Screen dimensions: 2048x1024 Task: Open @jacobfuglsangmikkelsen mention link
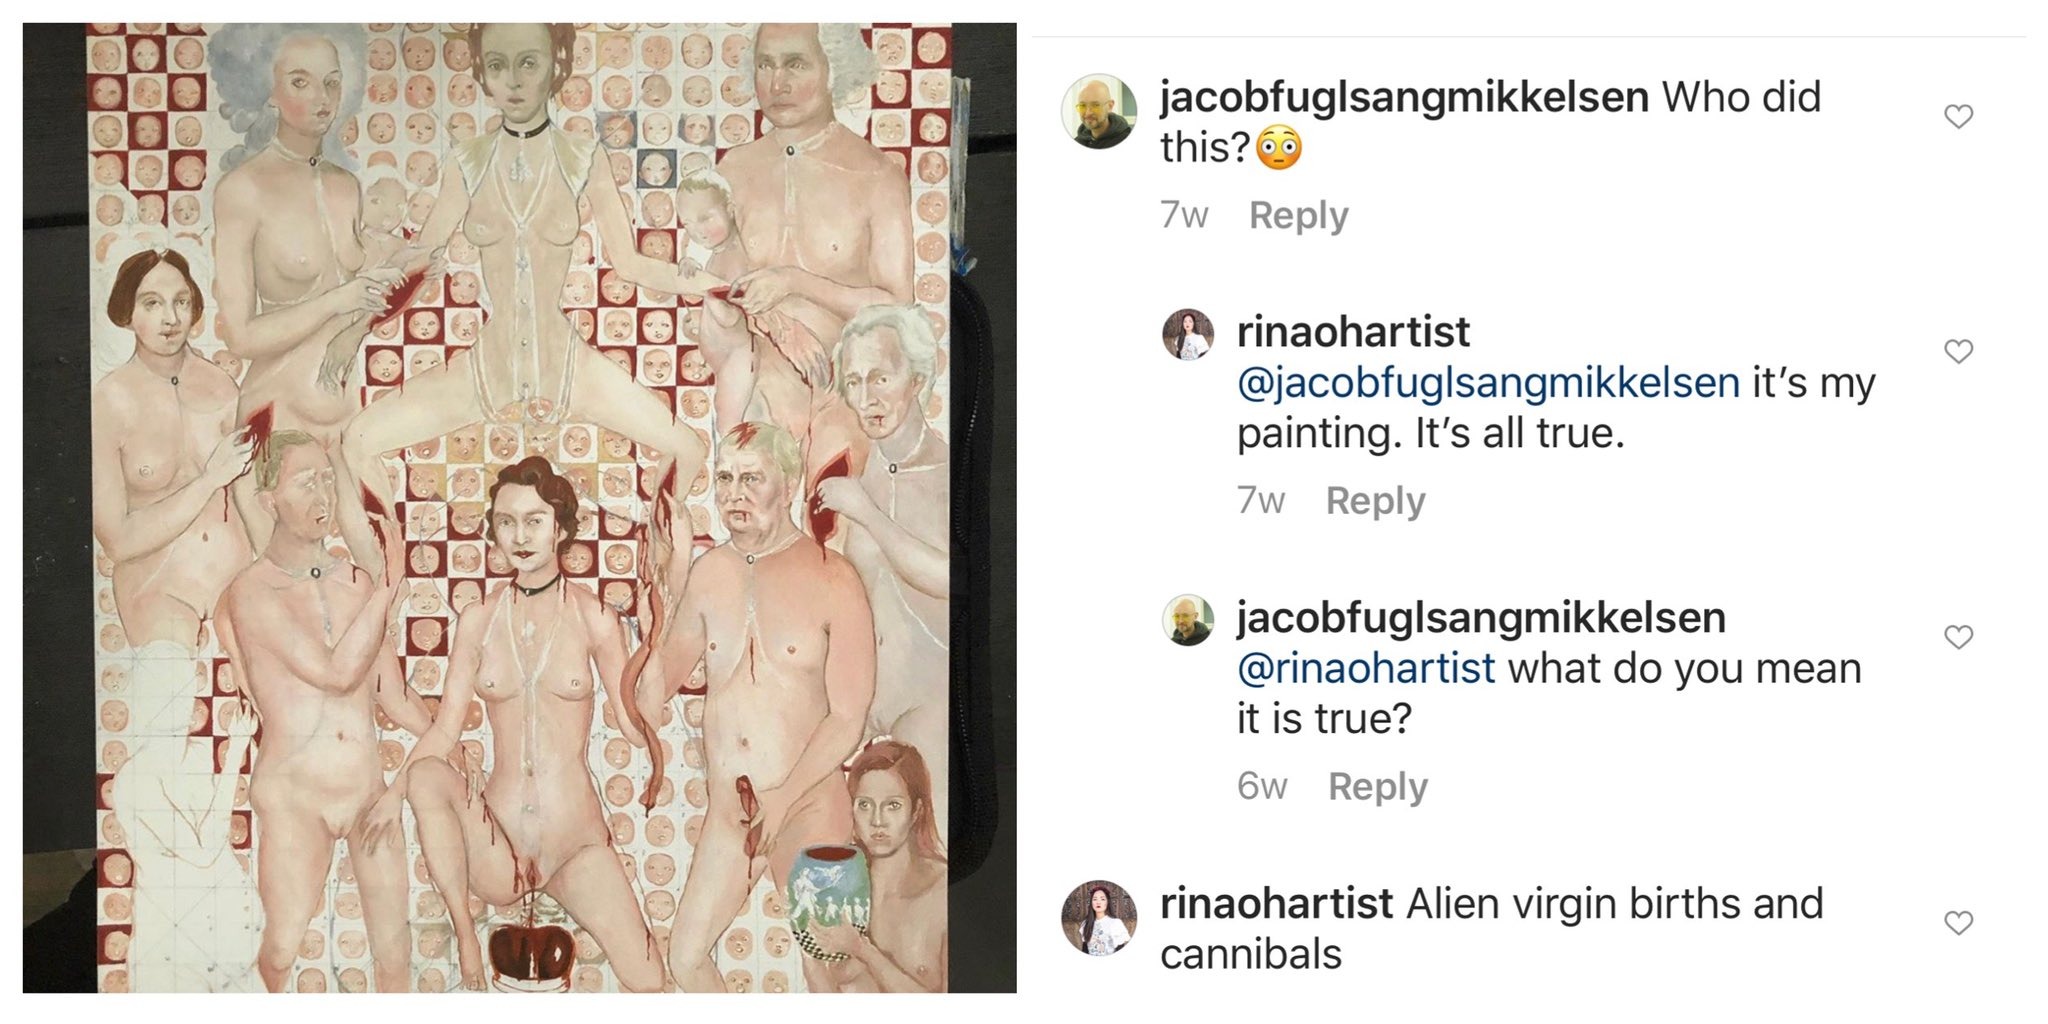pos(1488,384)
